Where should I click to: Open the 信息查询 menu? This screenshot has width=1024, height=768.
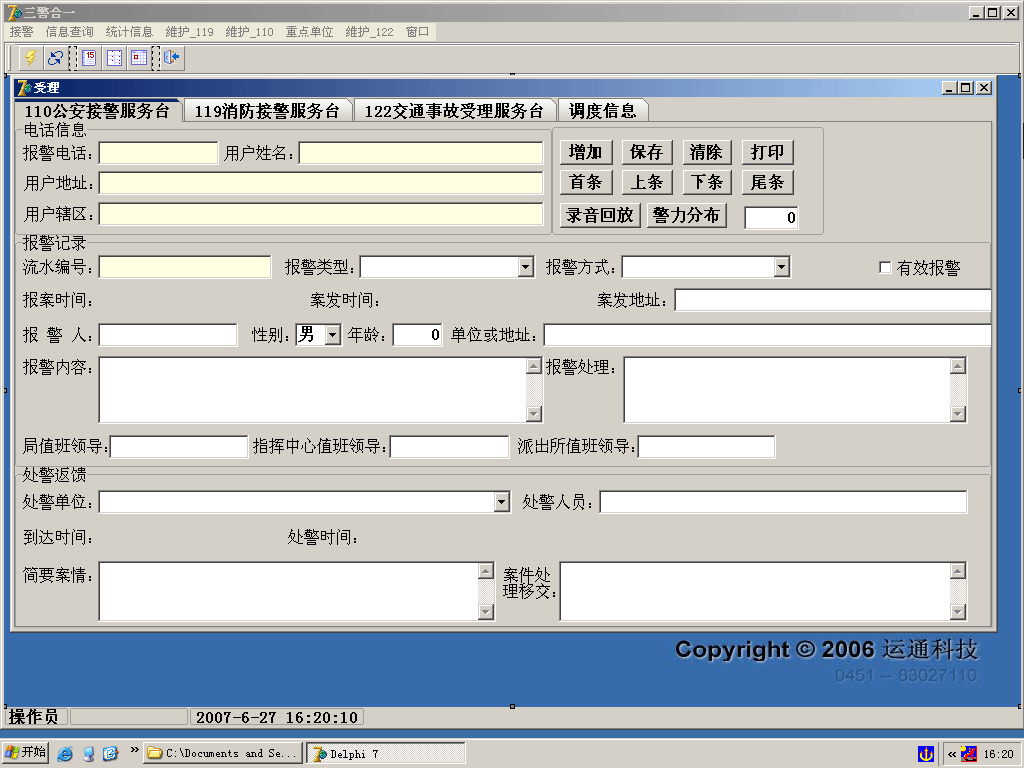[x=69, y=31]
